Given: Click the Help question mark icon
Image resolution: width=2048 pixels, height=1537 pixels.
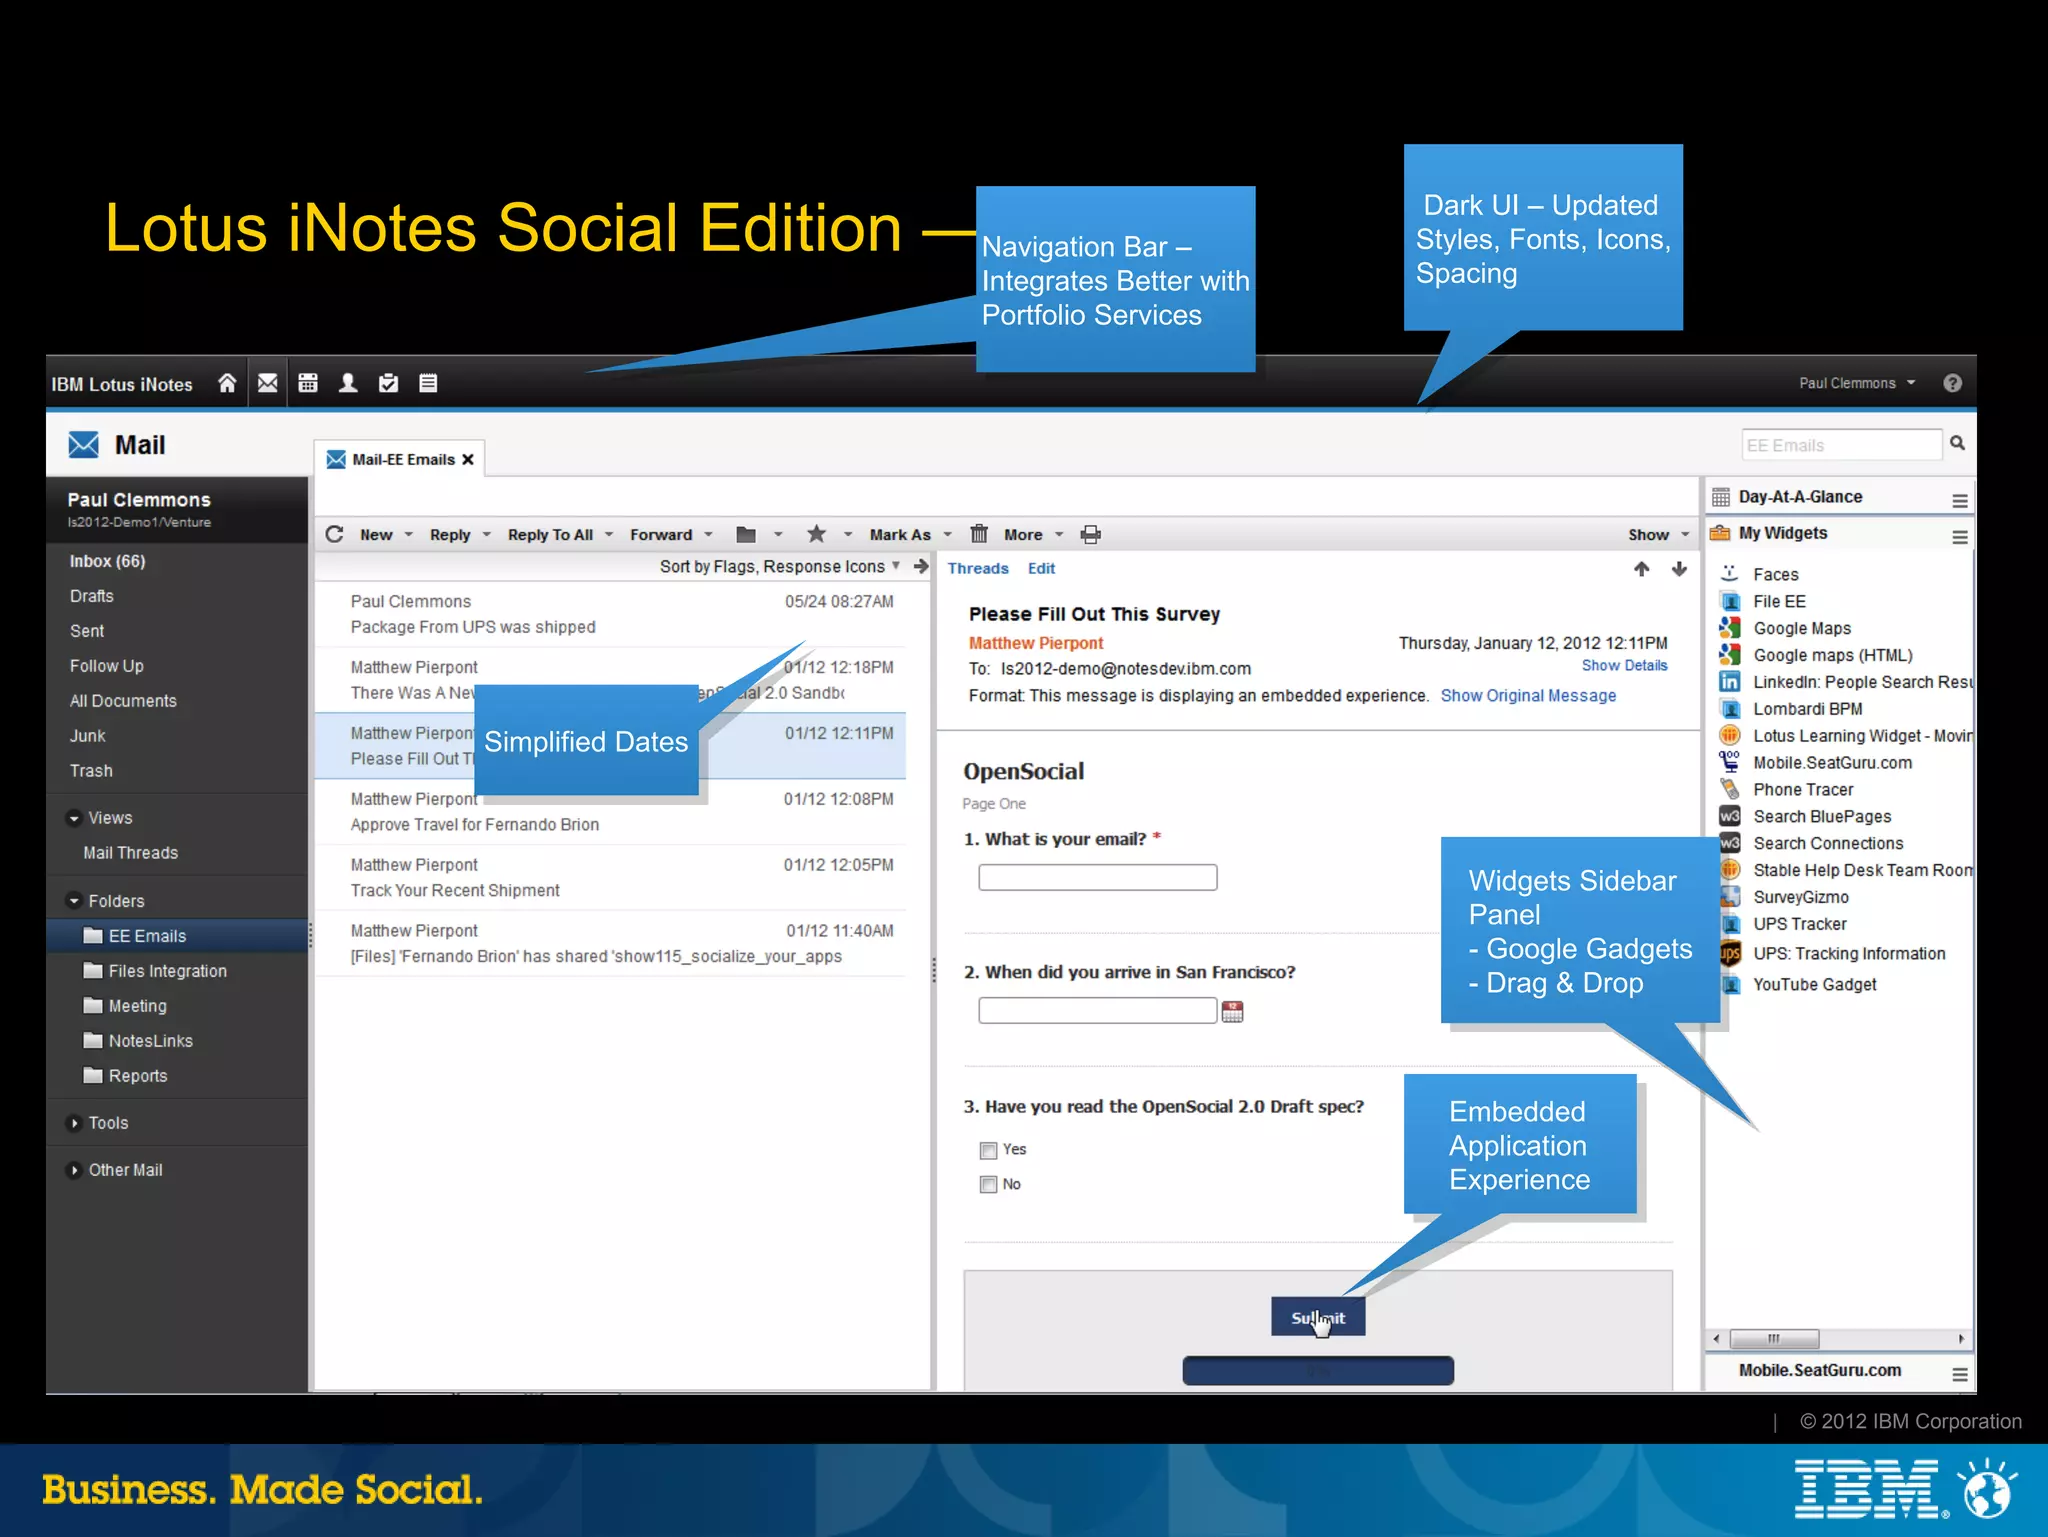Looking at the screenshot, I should [x=1952, y=383].
